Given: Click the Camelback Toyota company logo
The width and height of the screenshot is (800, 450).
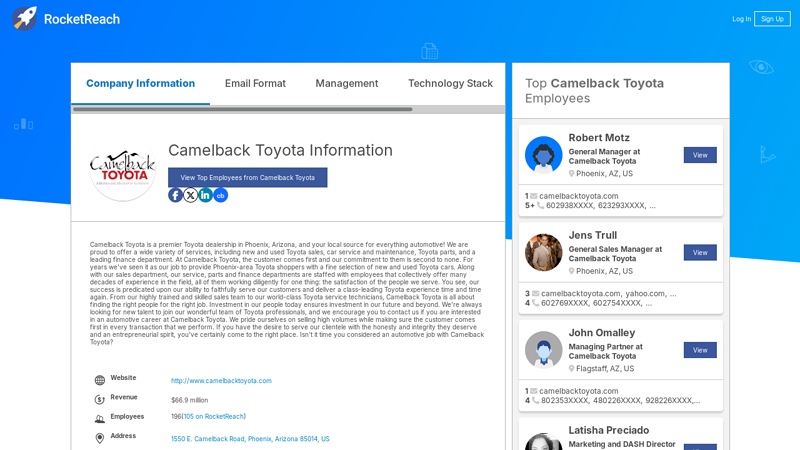Looking at the screenshot, I should 122,169.
